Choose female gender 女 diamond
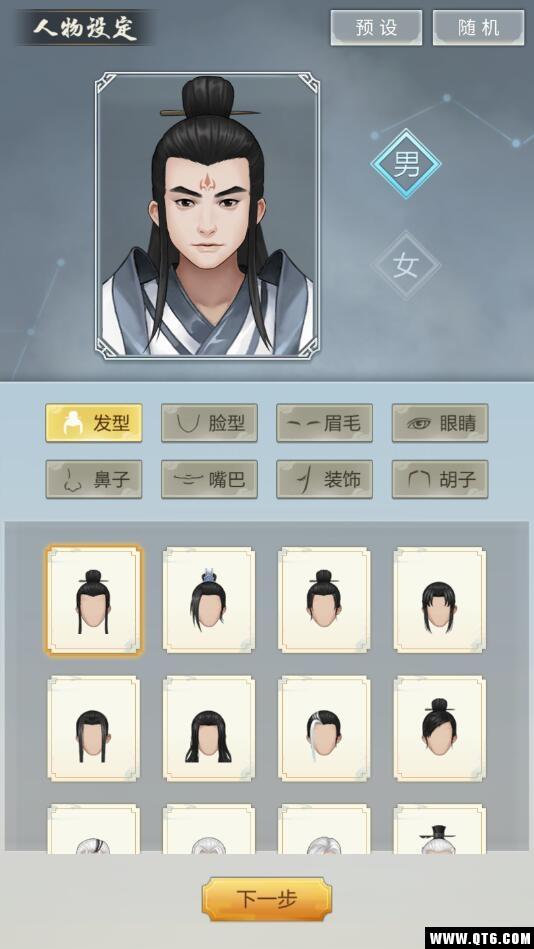Image resolution: width=534 pixels, height=949 pixels. 406,264
